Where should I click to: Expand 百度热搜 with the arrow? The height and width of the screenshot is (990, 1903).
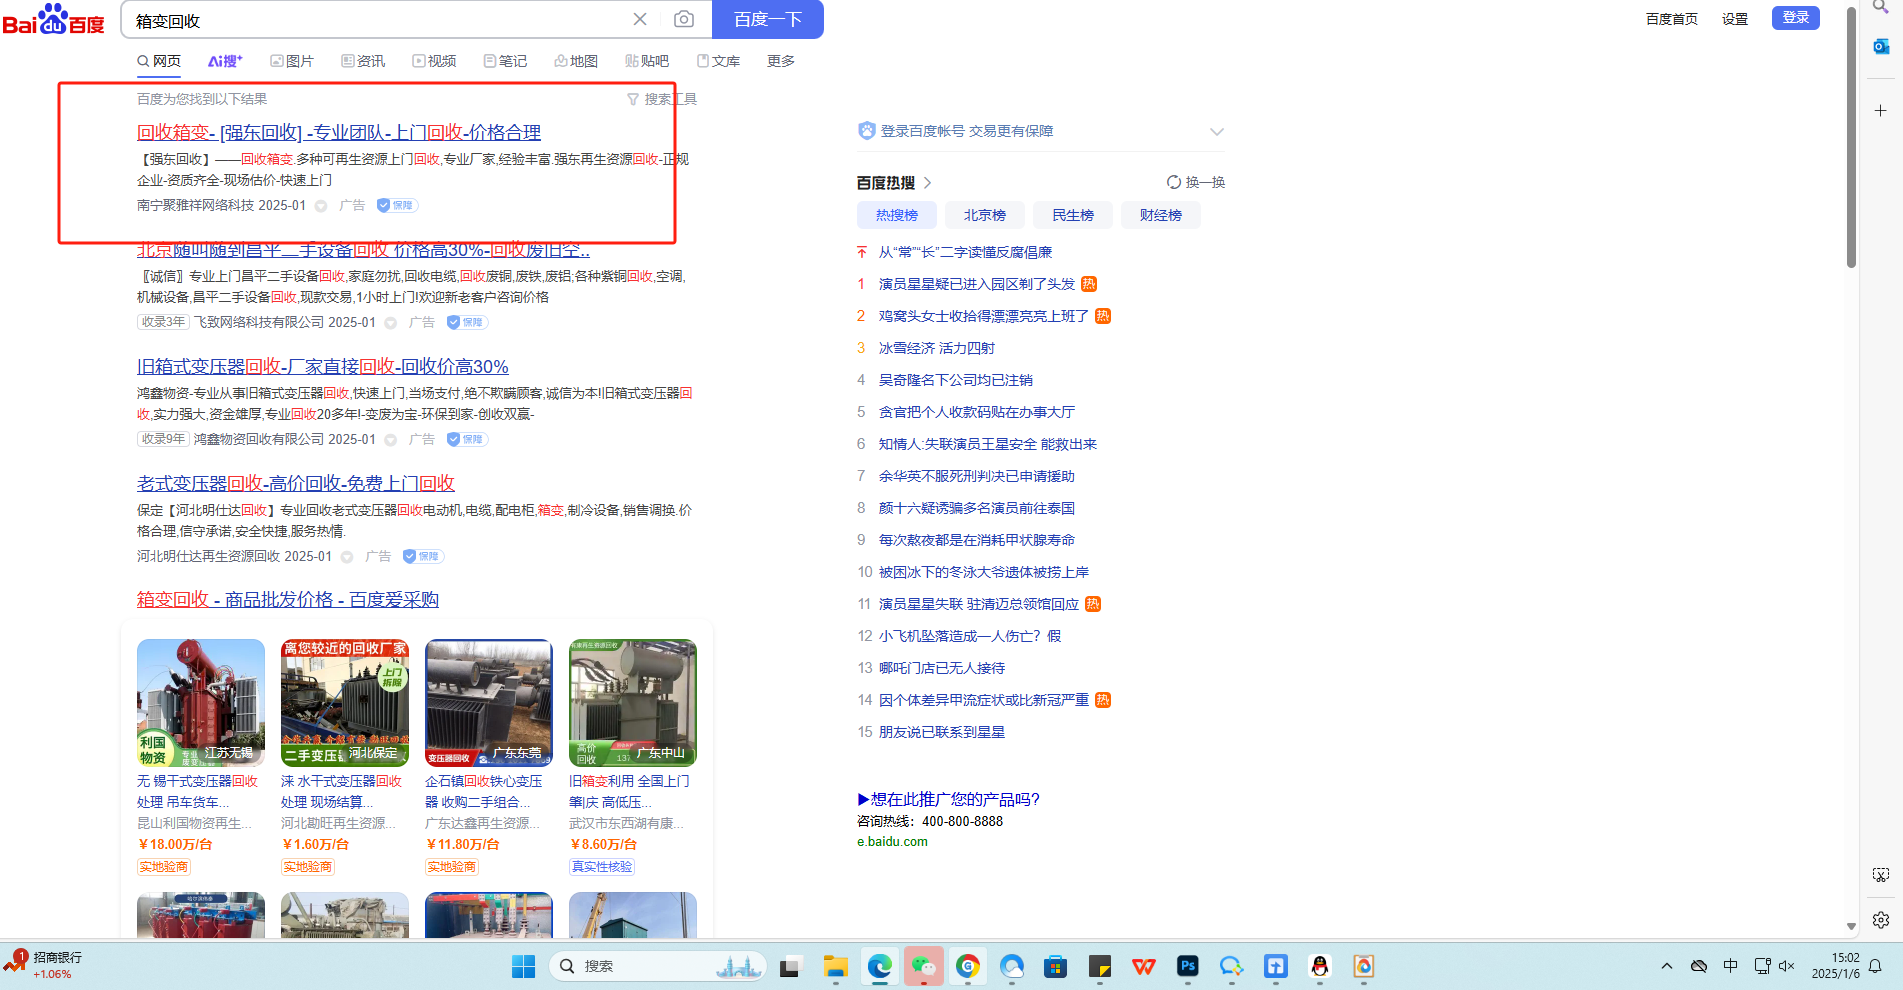click(928, 183)
